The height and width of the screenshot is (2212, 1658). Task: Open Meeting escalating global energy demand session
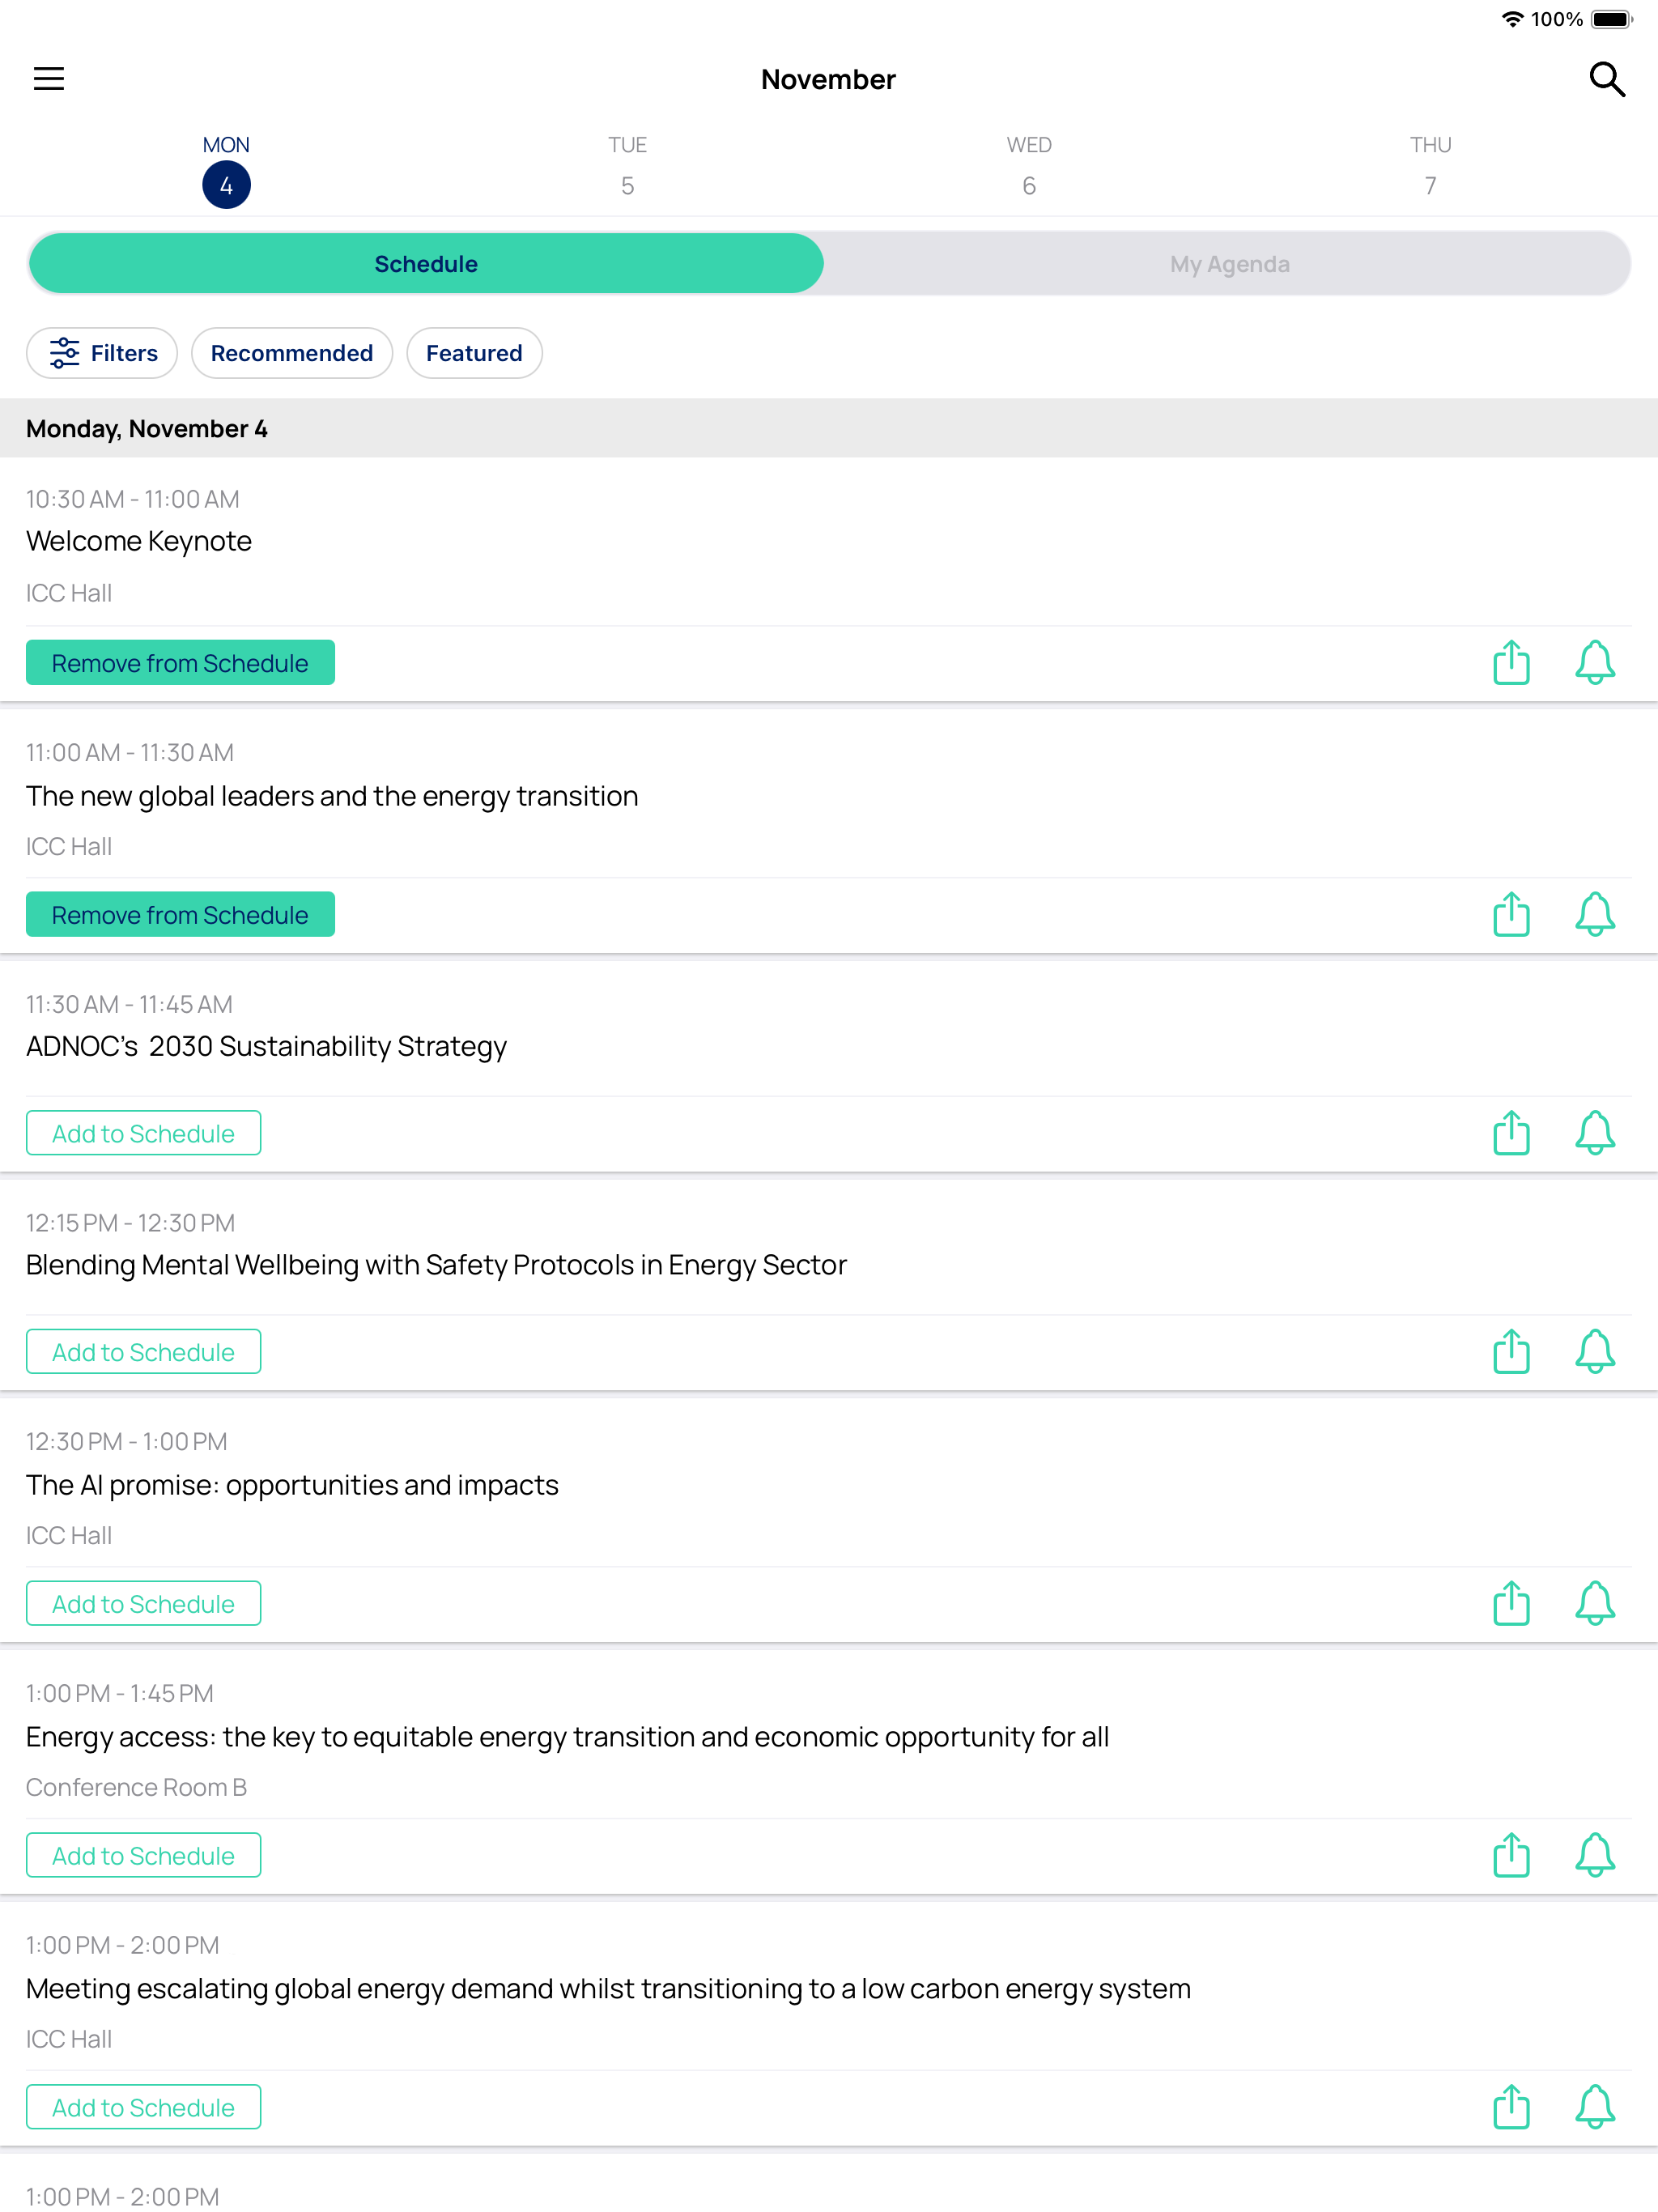[608, 1988]
